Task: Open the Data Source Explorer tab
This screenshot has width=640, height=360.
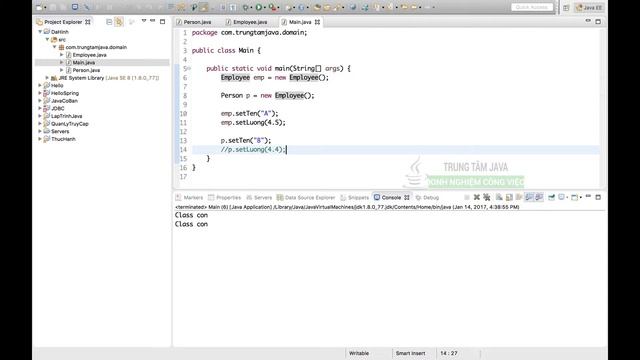Action: [x=306, y=198]
